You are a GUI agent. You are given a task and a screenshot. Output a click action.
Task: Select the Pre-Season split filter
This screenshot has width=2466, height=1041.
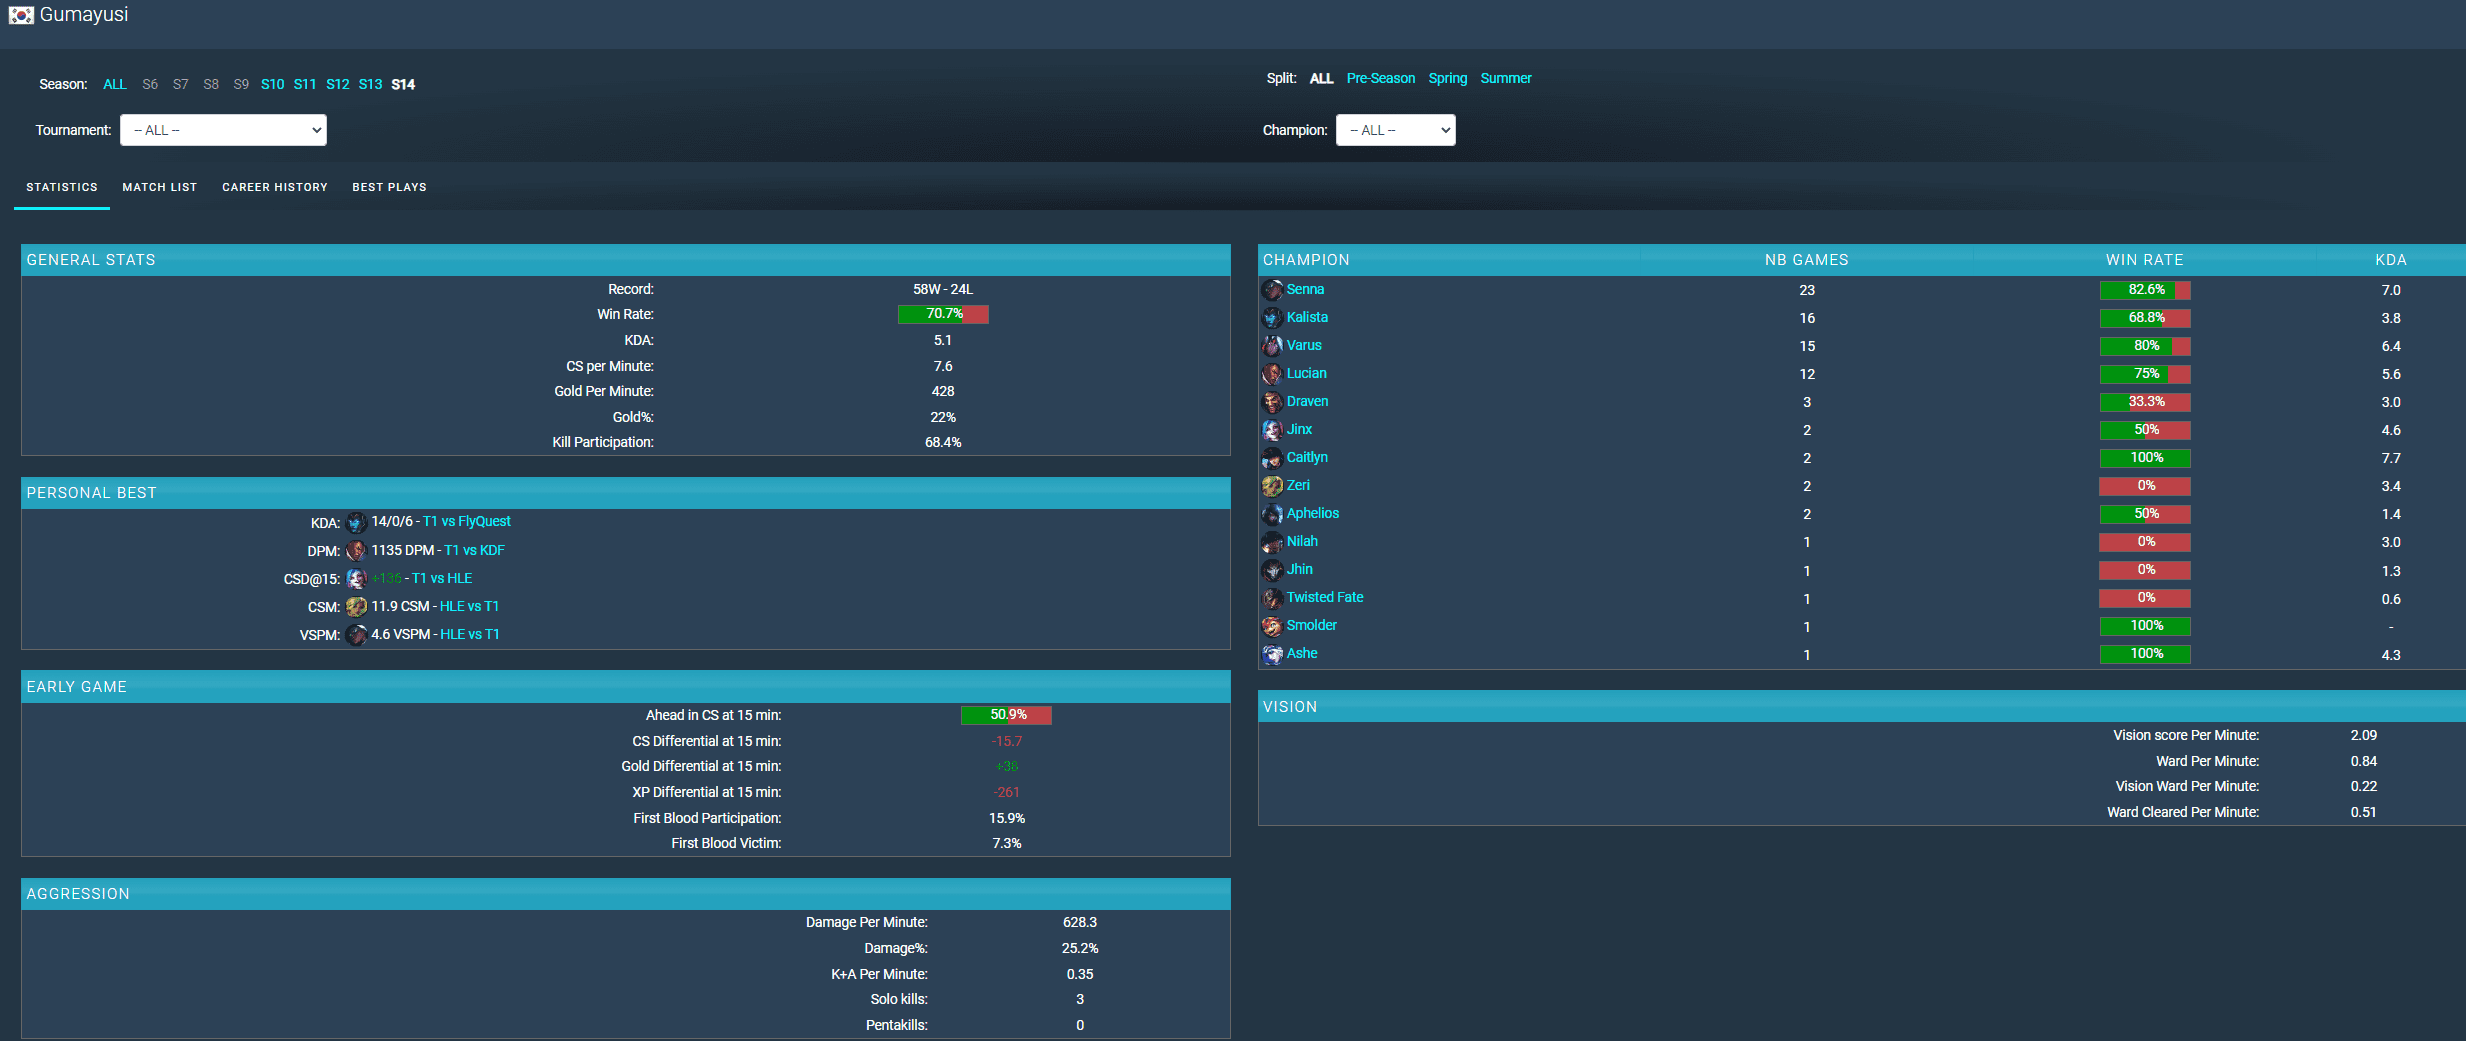tap(1380, 78)
